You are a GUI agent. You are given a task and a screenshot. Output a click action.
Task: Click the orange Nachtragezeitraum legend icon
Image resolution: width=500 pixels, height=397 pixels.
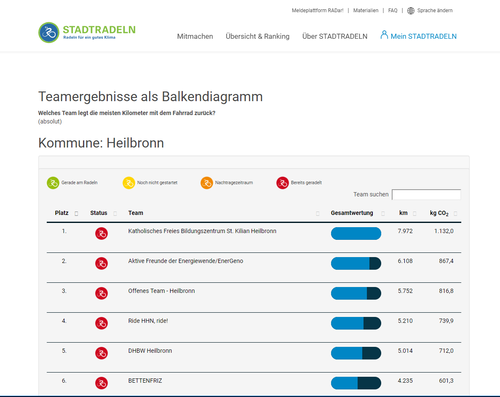coord(207,183)
